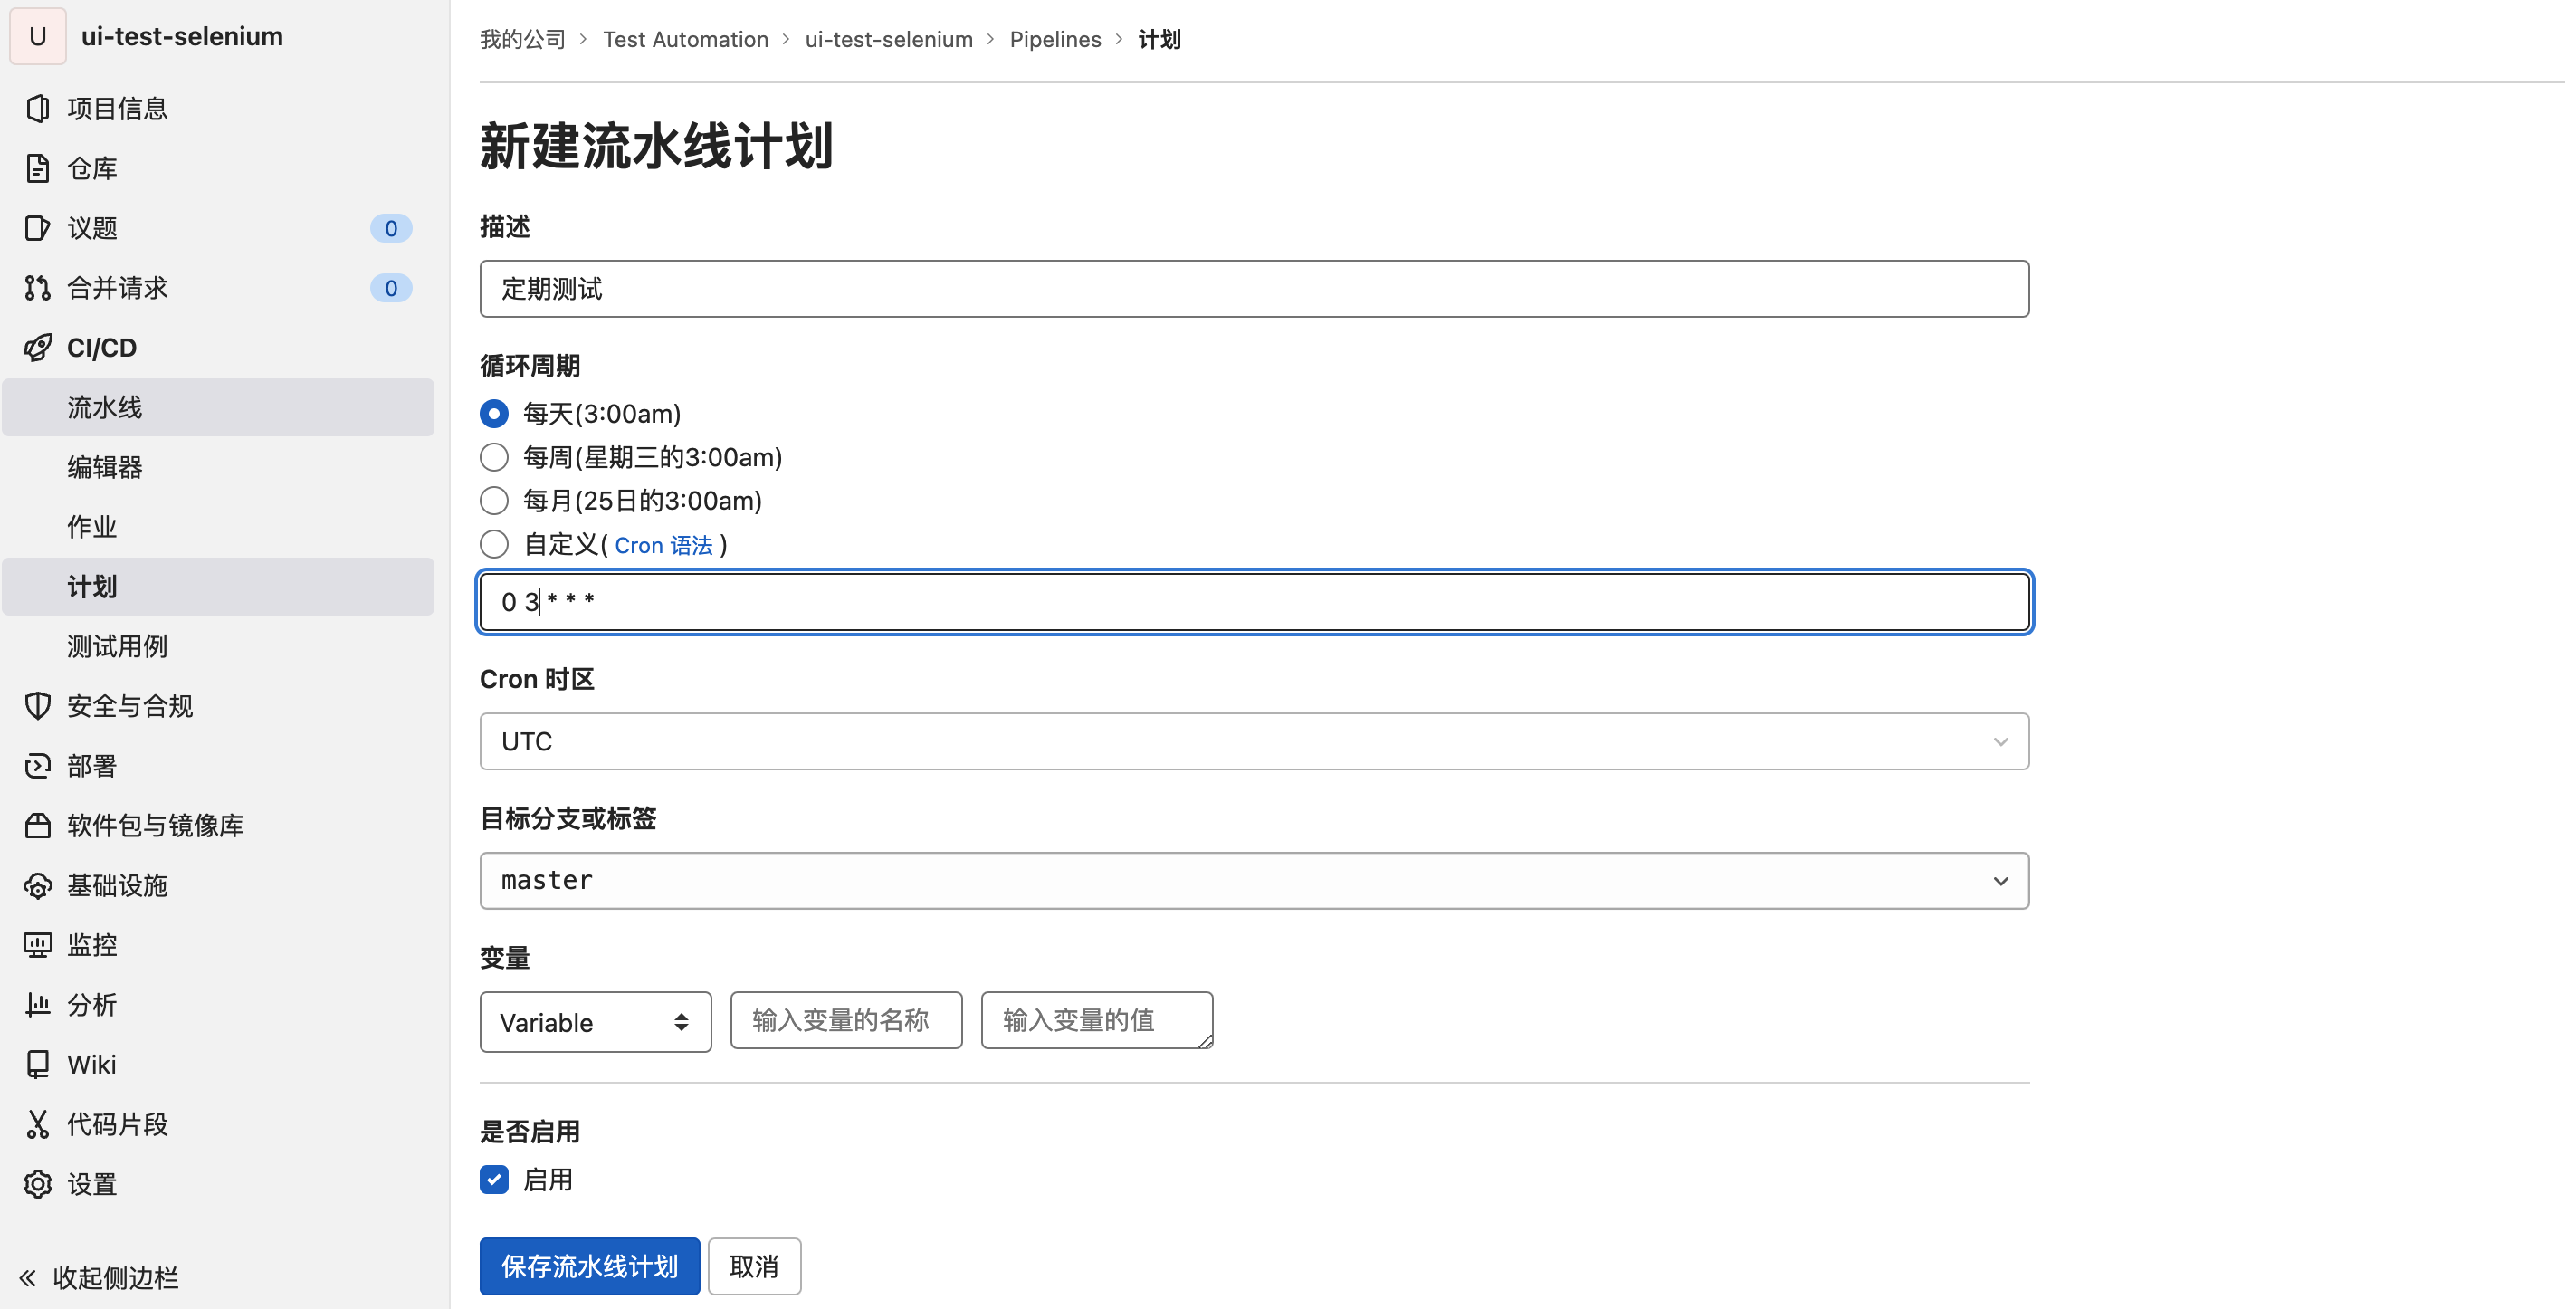The width and height of the screenshot is (2576, 1309).
Task: Expand the master target branch dropdown
Action: pyautogui.click(x=1254, y=881)
